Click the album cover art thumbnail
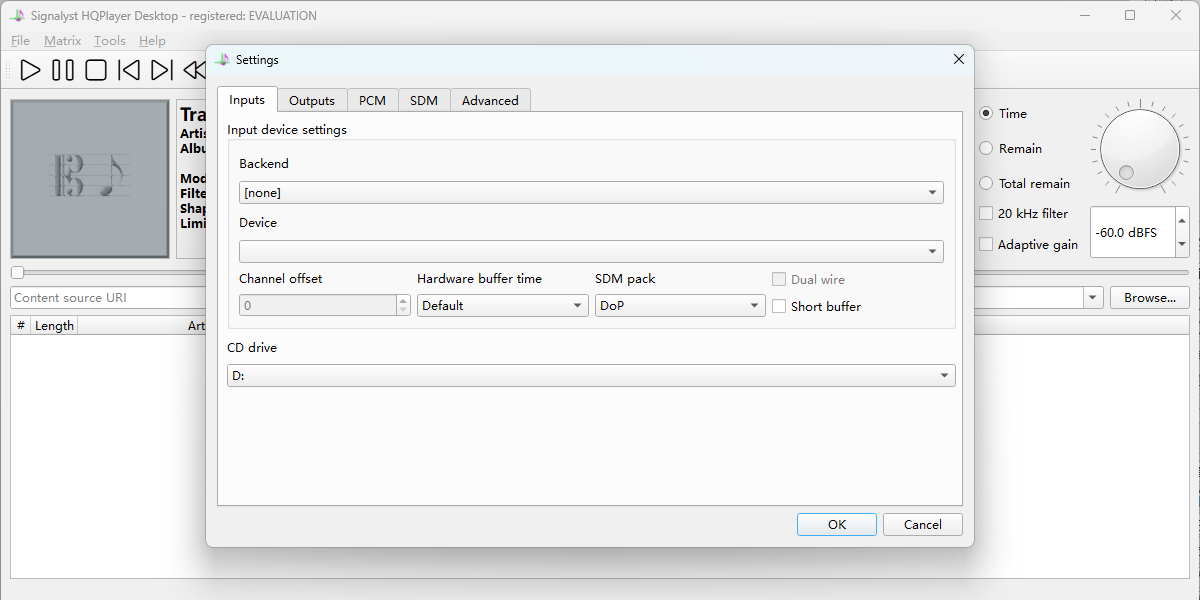1200x600 pixels. tap(90, 179)
